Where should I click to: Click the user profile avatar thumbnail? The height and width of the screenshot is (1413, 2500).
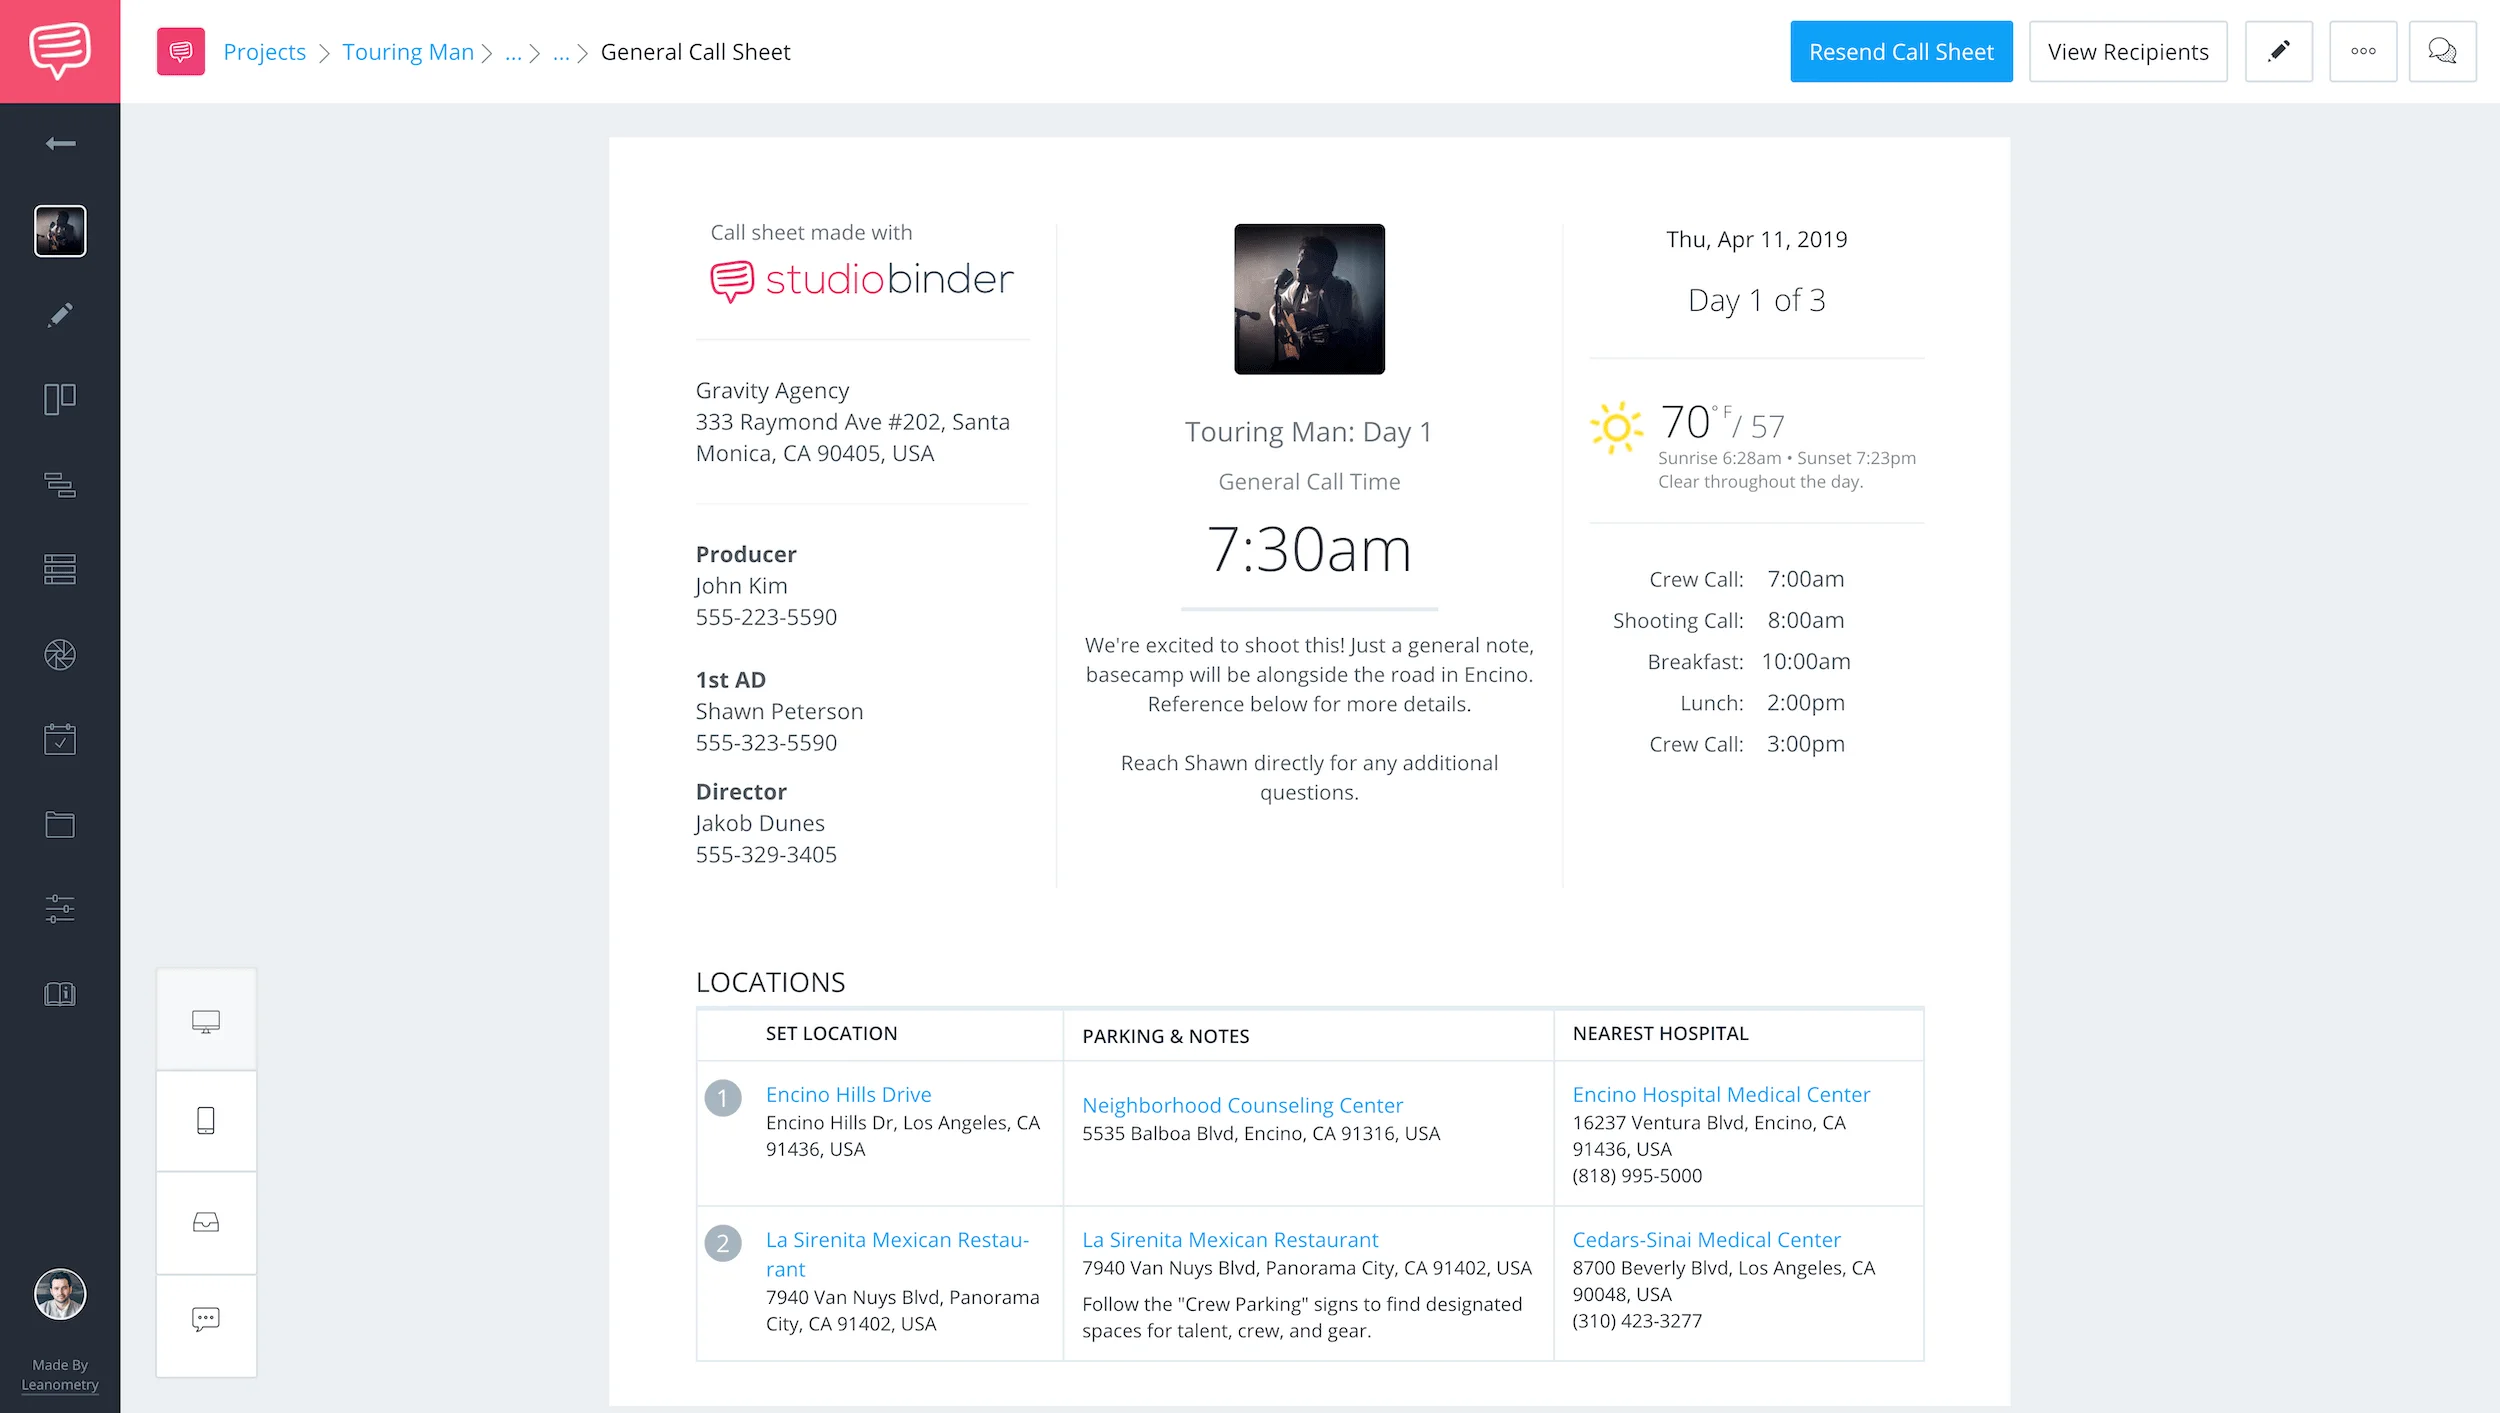(58, 1295)
